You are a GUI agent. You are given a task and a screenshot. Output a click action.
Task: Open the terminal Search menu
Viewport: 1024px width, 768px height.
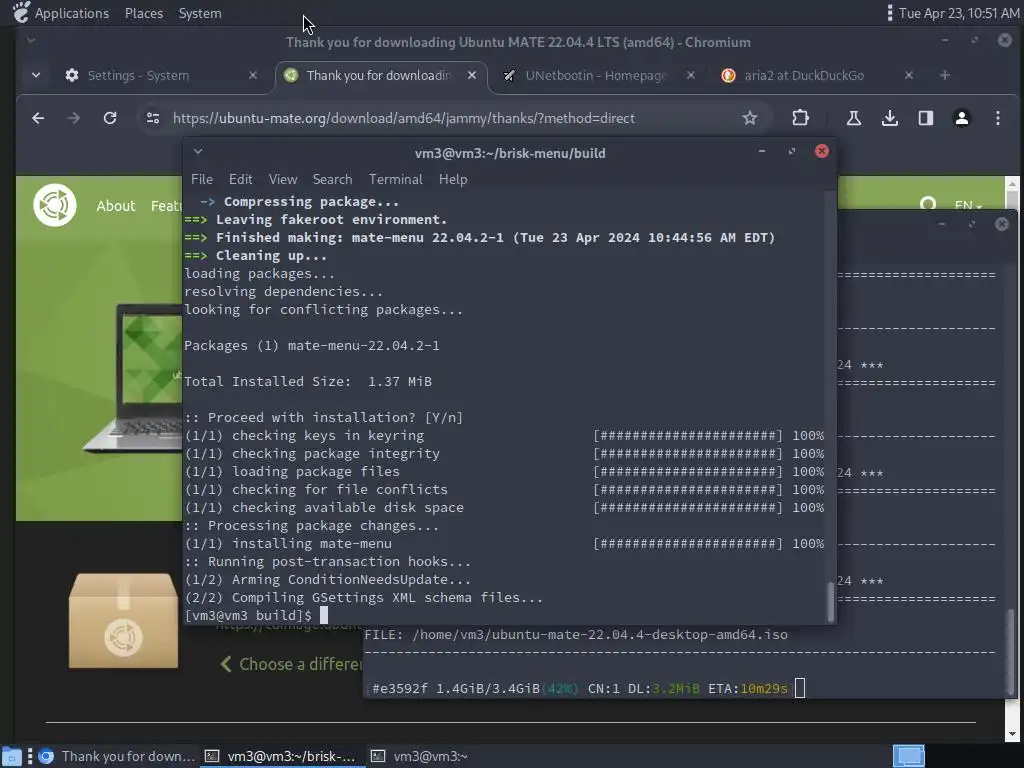point(332,179)
